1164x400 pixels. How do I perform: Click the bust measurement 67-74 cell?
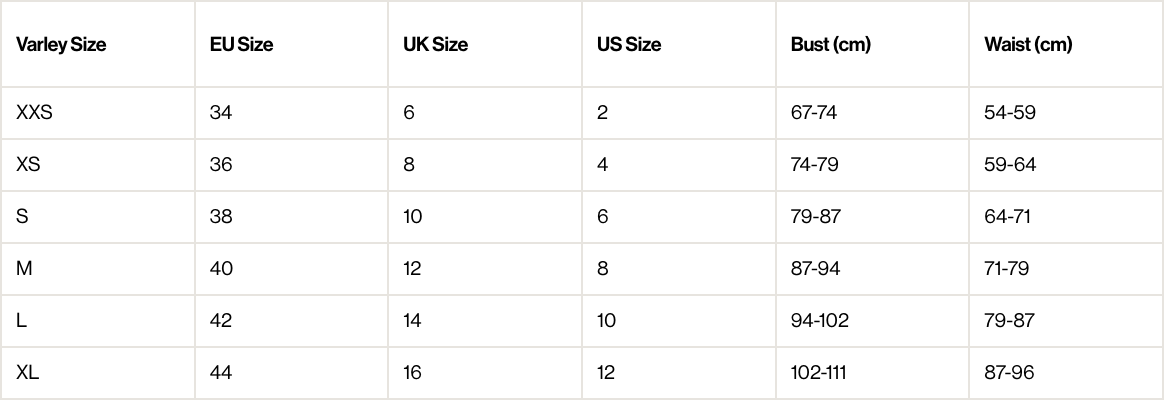click(813, 112)
